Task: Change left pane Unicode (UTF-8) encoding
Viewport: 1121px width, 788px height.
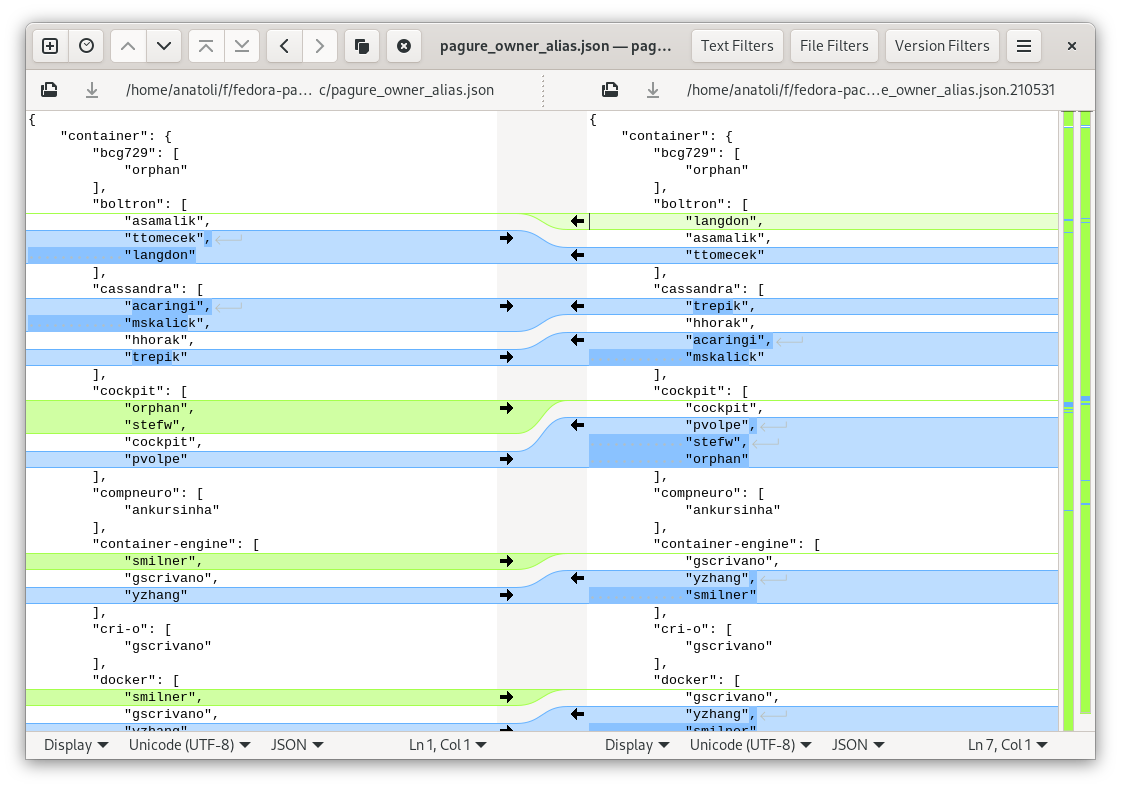Action: [x=189, y=745]
